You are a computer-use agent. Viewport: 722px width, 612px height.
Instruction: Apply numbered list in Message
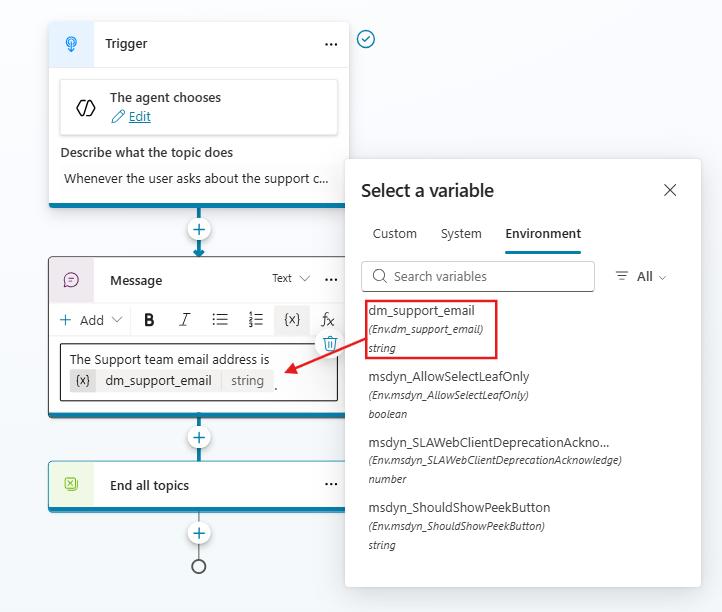[x=256, y=320]
